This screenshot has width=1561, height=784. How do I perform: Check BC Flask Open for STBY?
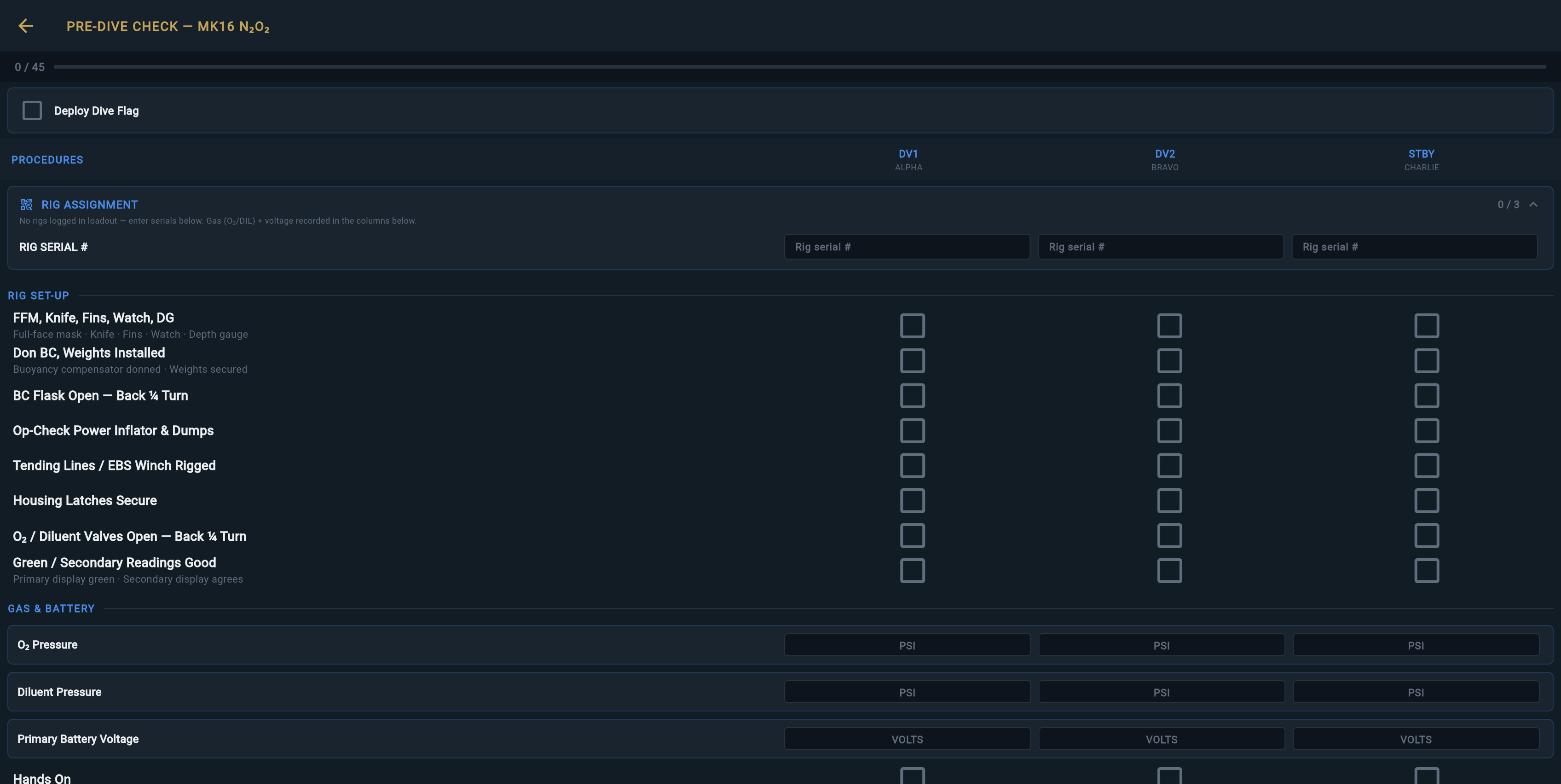point(1427,396)
